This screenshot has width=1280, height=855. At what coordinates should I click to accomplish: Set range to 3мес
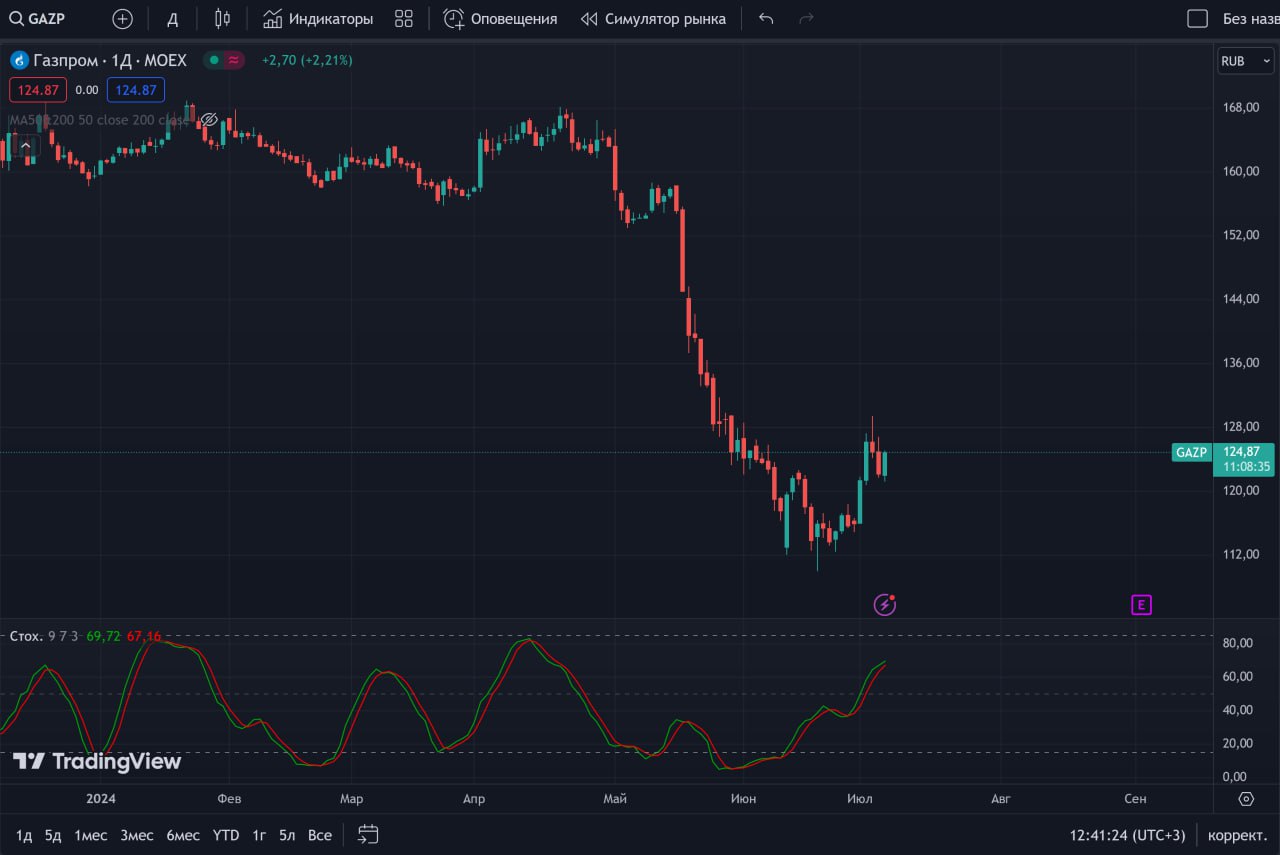tap(137, 835)
